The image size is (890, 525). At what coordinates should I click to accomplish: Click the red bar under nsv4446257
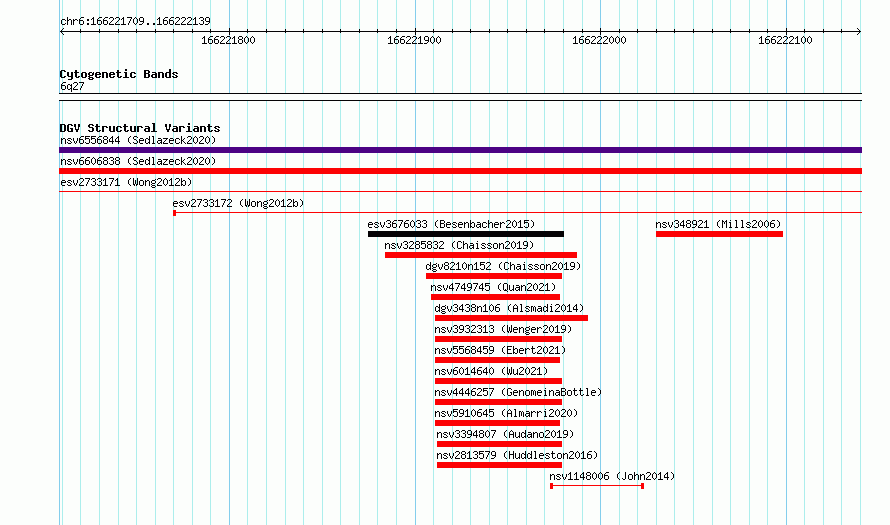tap(498, 402)
